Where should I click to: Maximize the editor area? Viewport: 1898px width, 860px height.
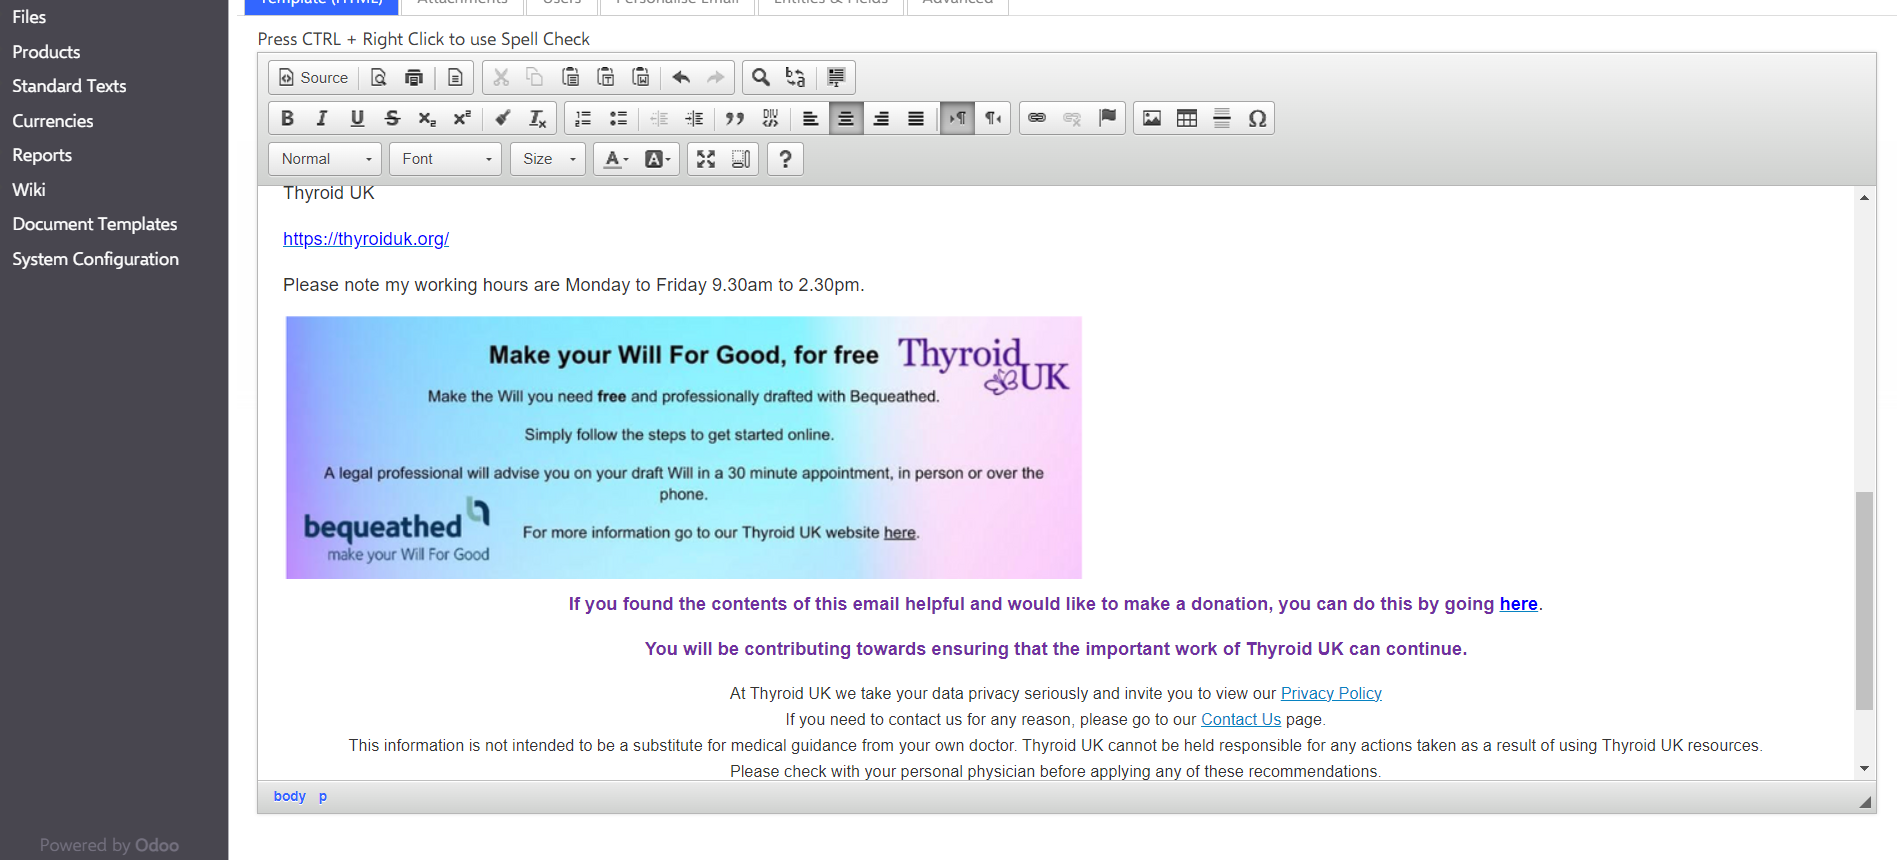(706, 159)
